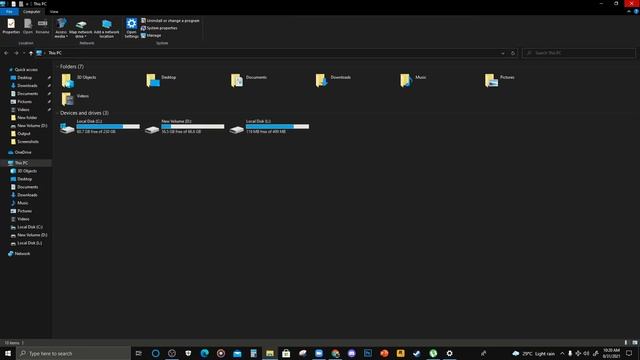
Task: Go up one level with Up arrow
Action: pos(31,53)
